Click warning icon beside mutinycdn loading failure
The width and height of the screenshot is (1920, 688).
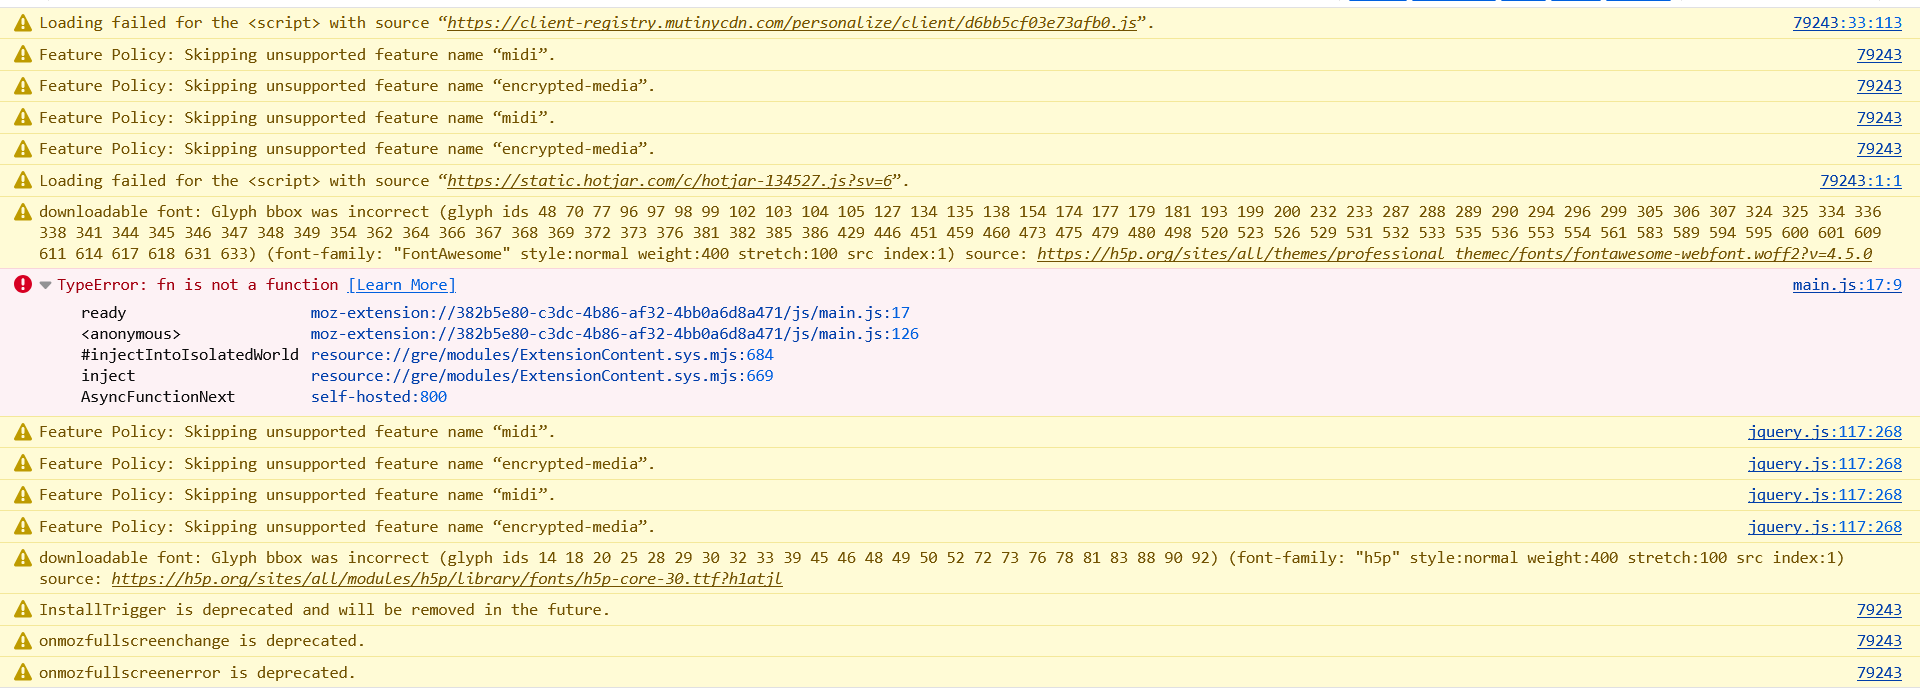pyautogui.click(x=22, y=23)
